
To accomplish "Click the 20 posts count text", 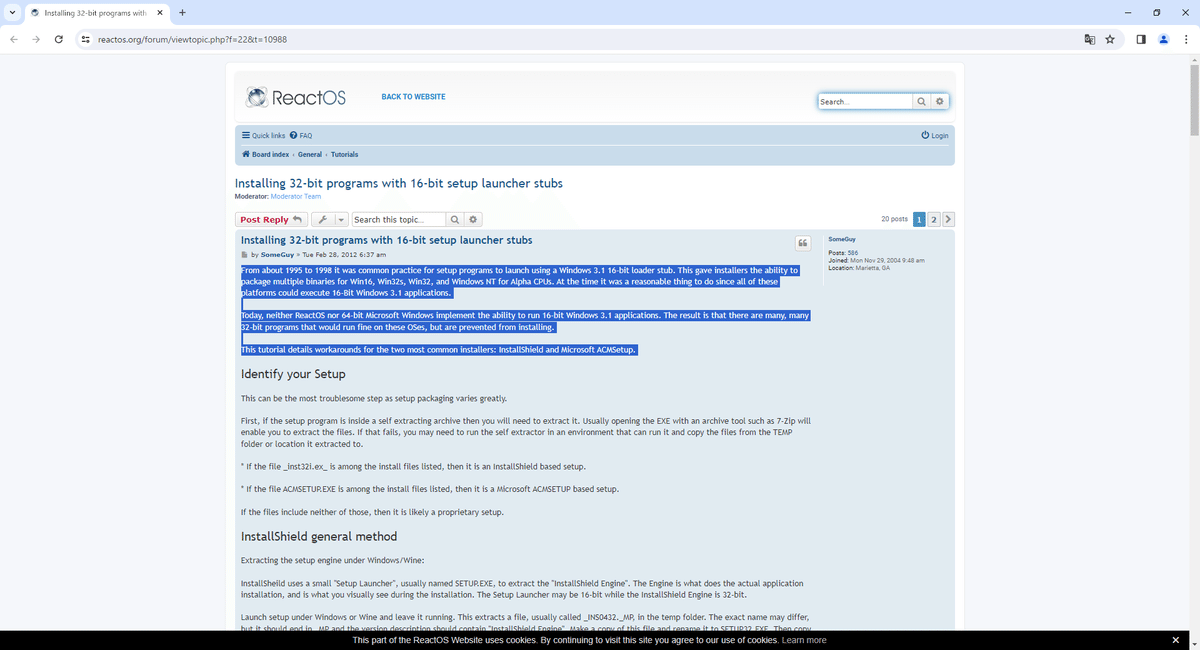I will (894, 219).
